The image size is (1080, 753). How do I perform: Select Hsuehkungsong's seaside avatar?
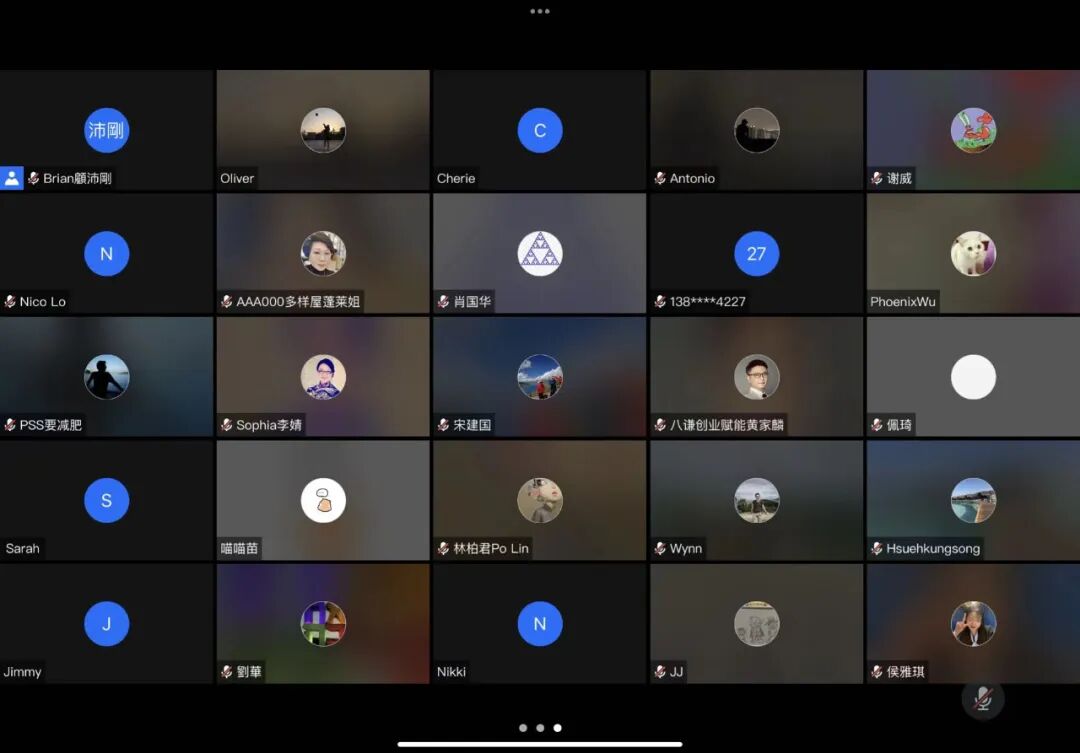[x=973, y=500]
